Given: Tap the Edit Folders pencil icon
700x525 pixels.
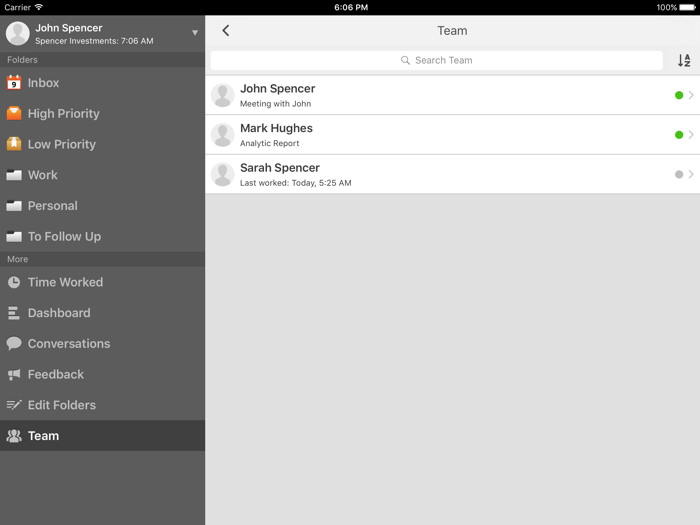Looking at the screenshot, I should [14, 405].
